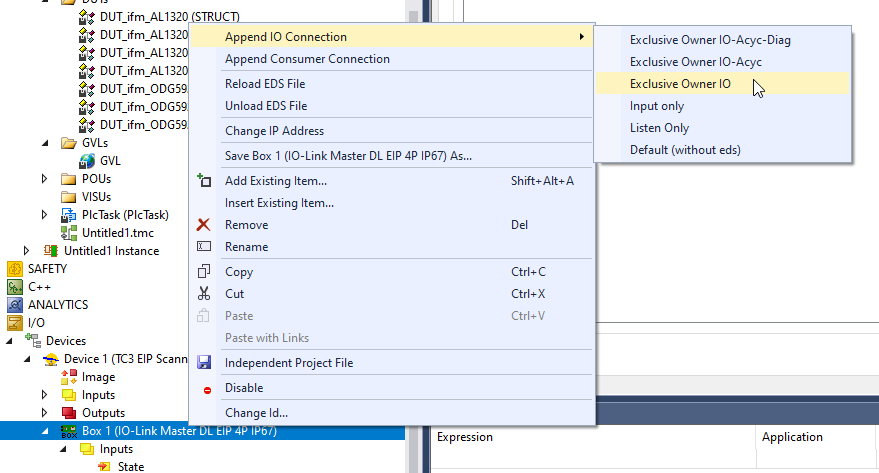Click the SAFETY node icon
Screen dimensions: 879x473
coord(15,269)
